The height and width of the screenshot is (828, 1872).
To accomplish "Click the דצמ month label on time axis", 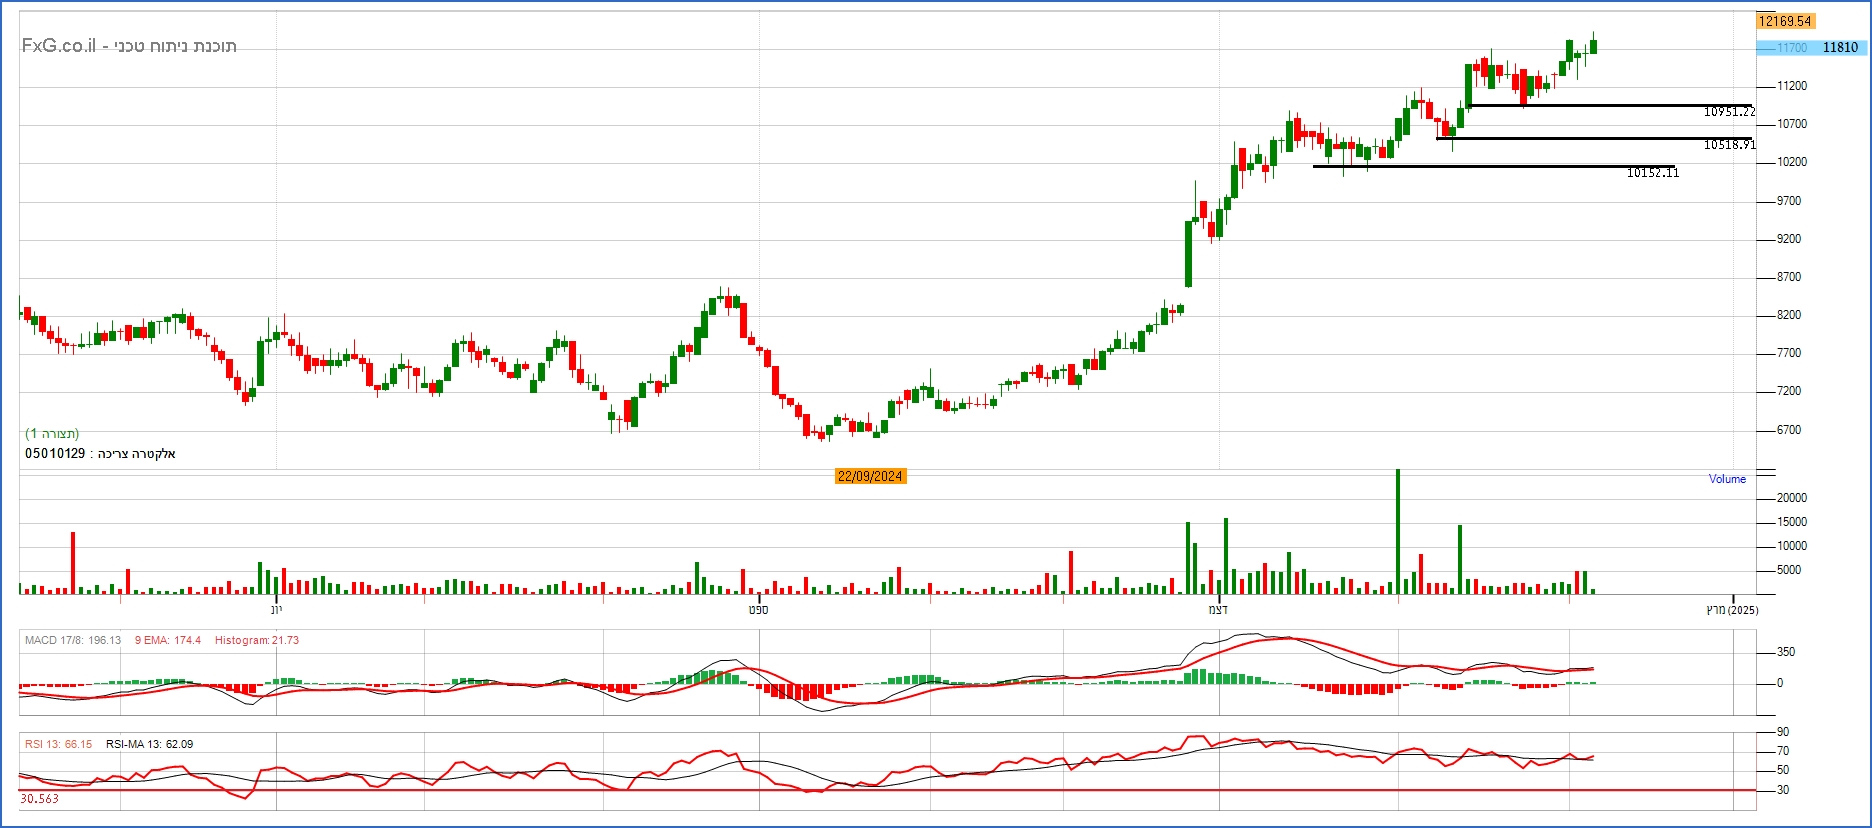I will [x=1218, y=610].
